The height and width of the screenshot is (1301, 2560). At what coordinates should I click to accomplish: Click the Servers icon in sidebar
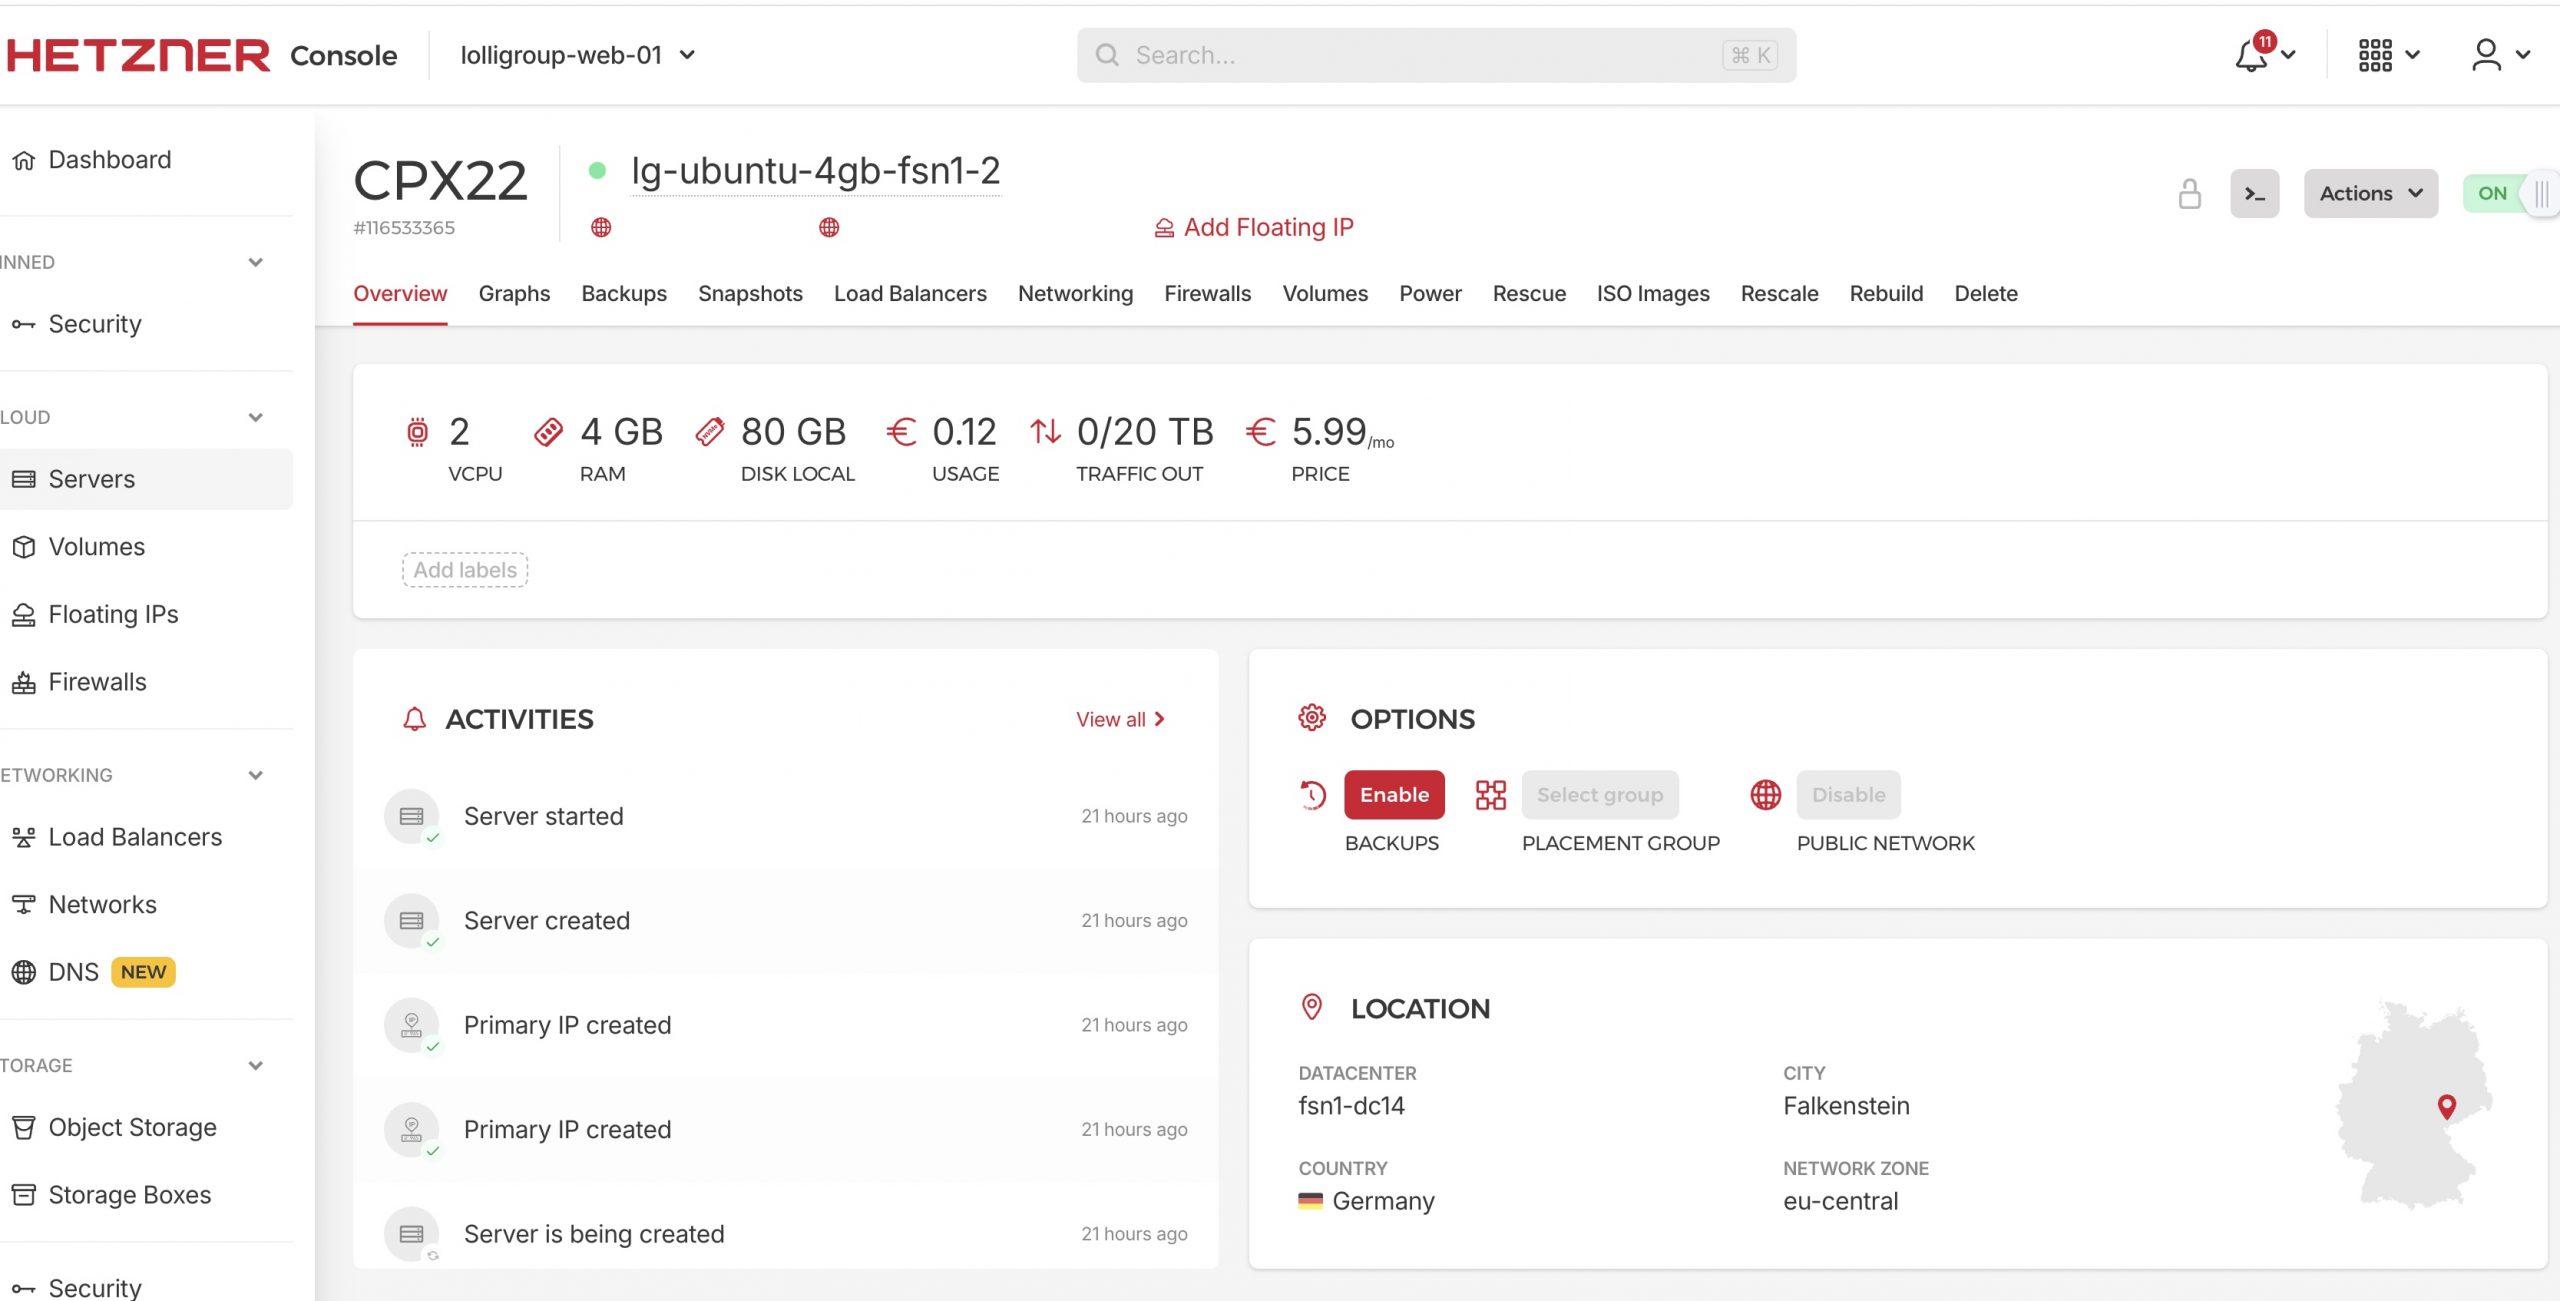[24, 479]
